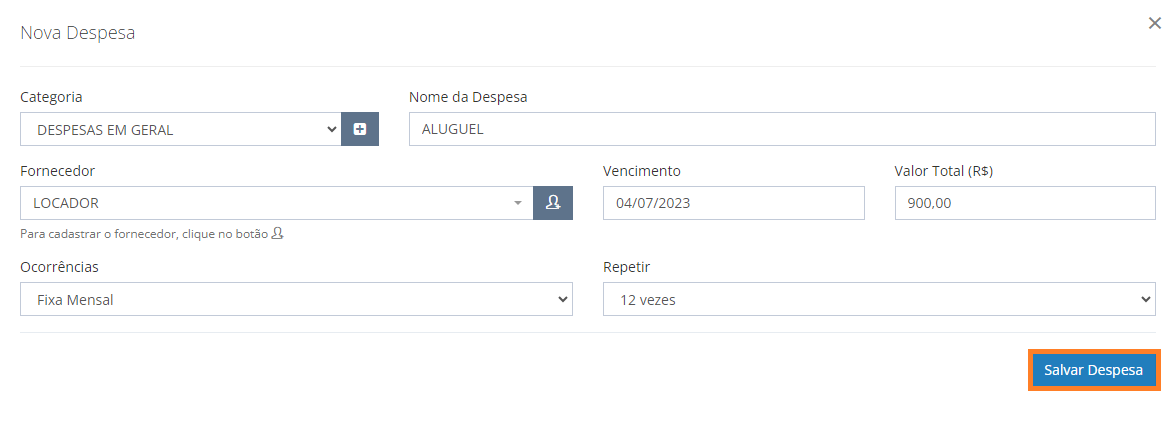1176x422 pixels.
Task: Click the LOCADOR text in the Fornecedor field
Action: [66, 203]
